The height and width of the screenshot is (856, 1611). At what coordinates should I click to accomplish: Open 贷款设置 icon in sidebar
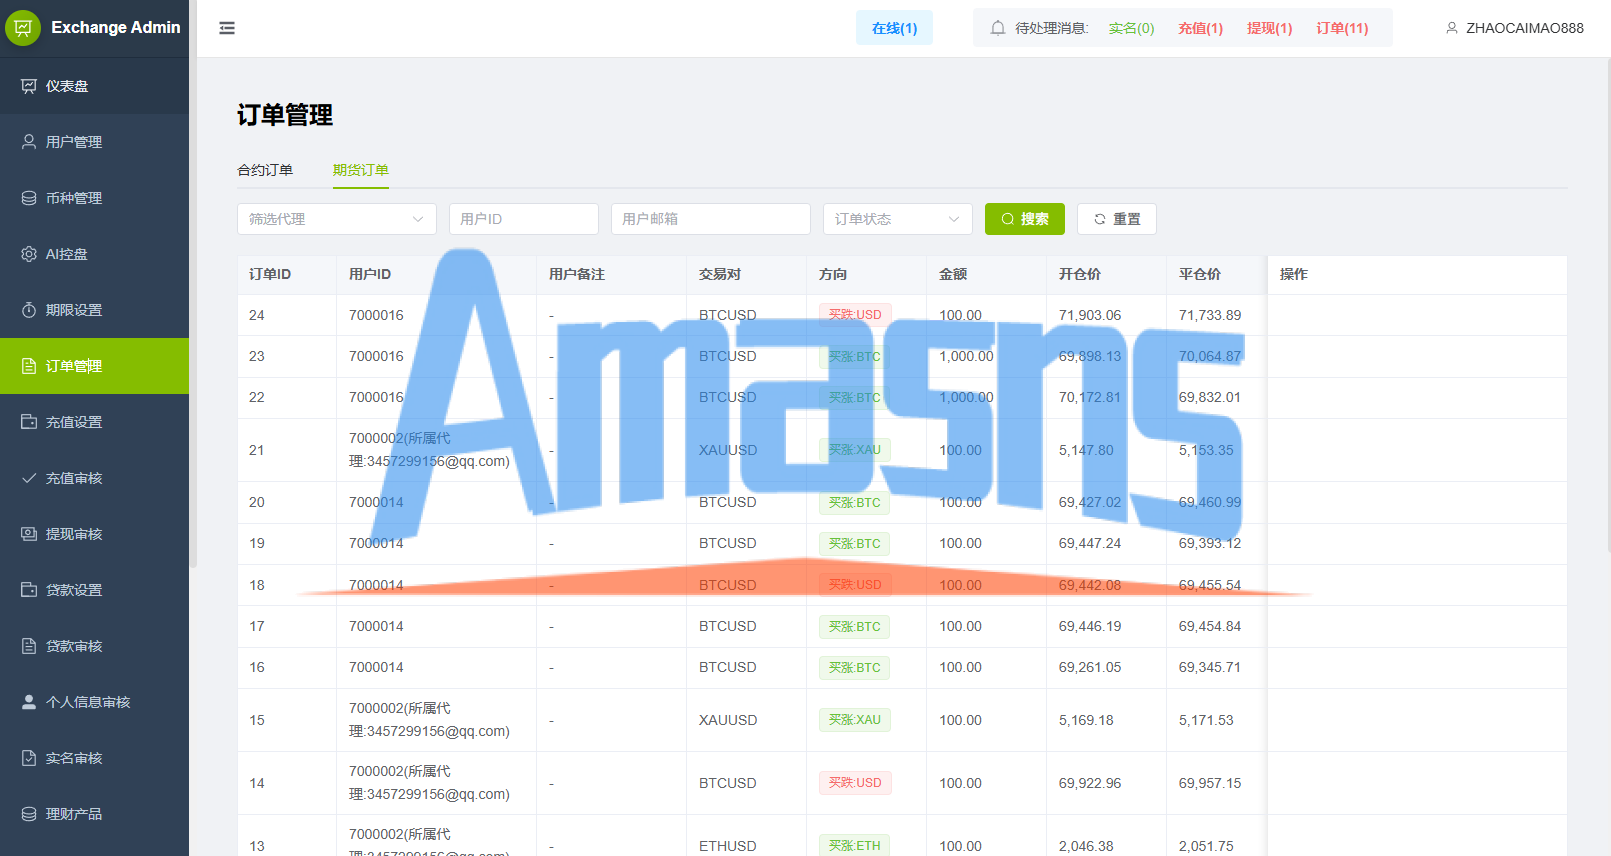pos(29,590)
